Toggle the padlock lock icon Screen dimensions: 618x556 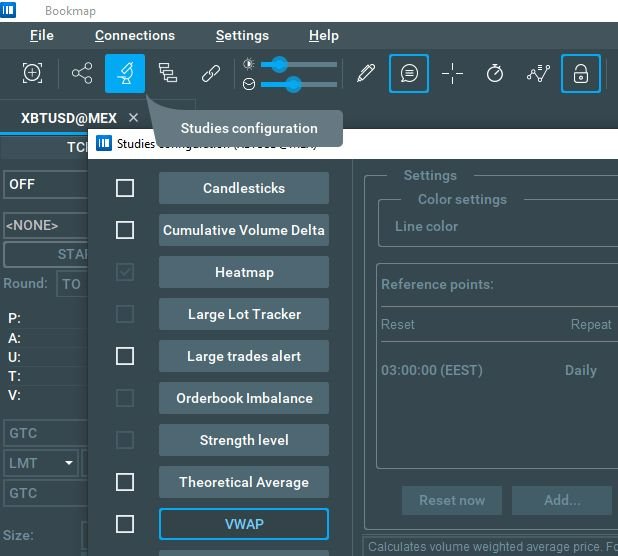click(581, 73)
